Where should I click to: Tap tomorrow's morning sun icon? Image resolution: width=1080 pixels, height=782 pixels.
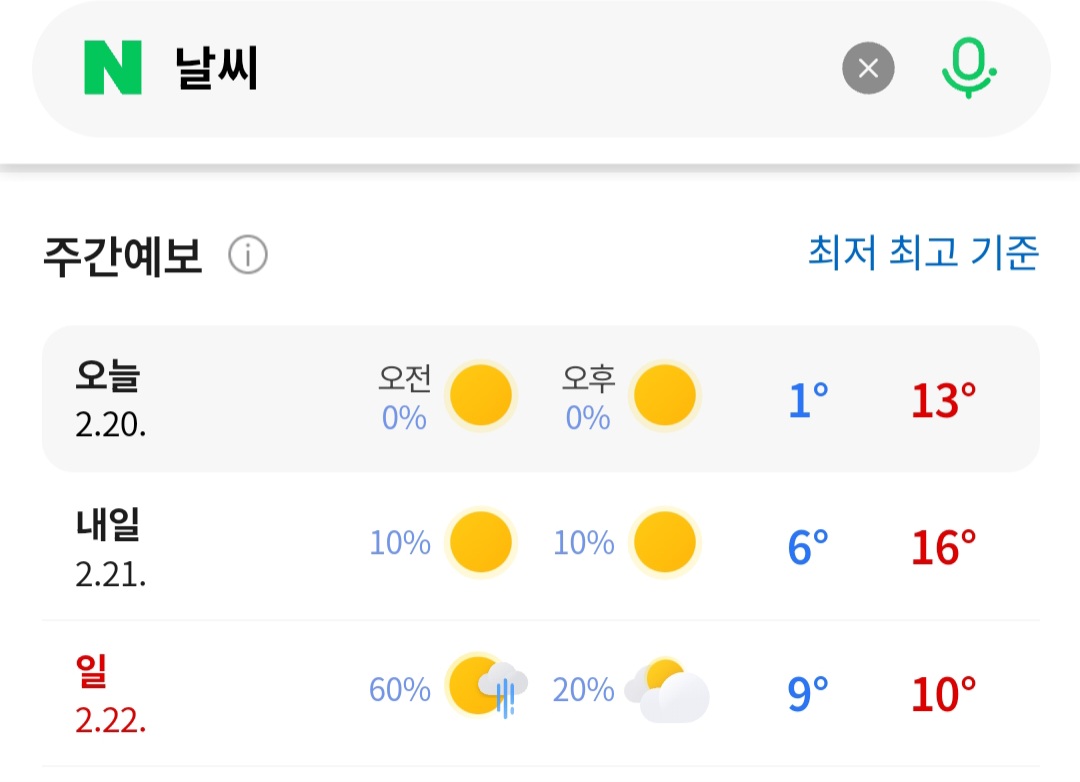pyautogui.click(x=480, y=543)
